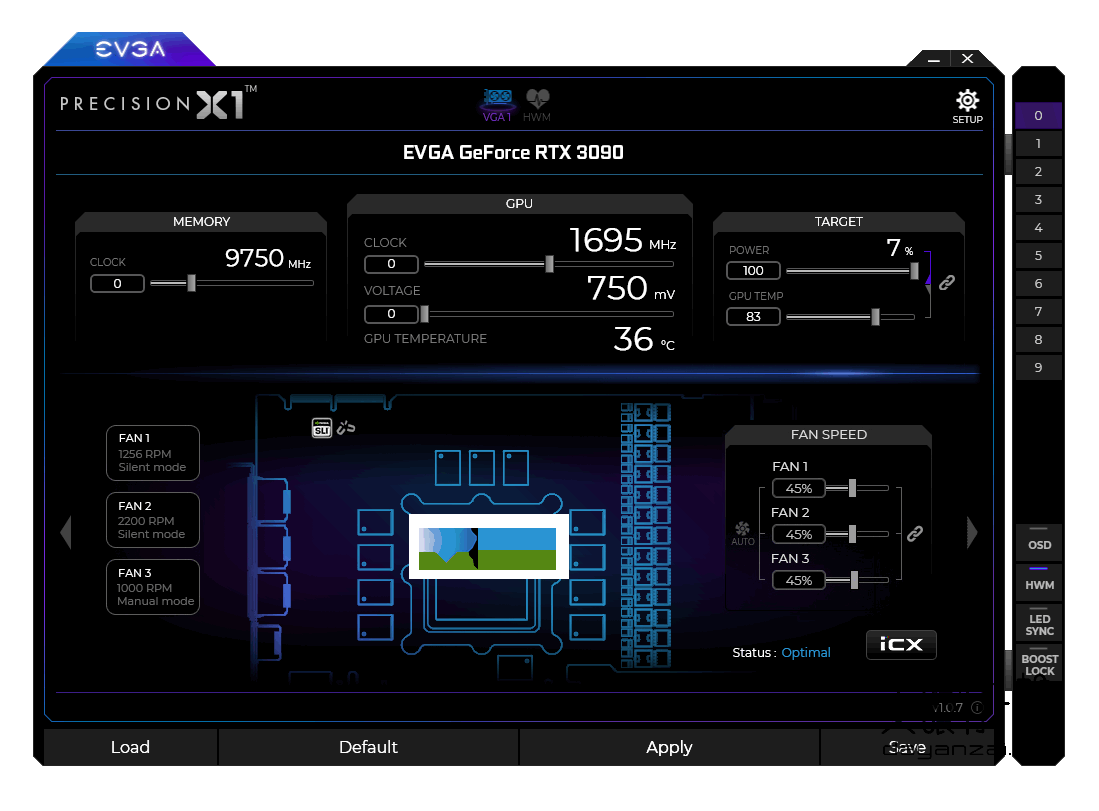Image resolution: width=1099 pixels, height=811 pixels.
Task: Toggle the OSD option
Action: [1039, 543]
